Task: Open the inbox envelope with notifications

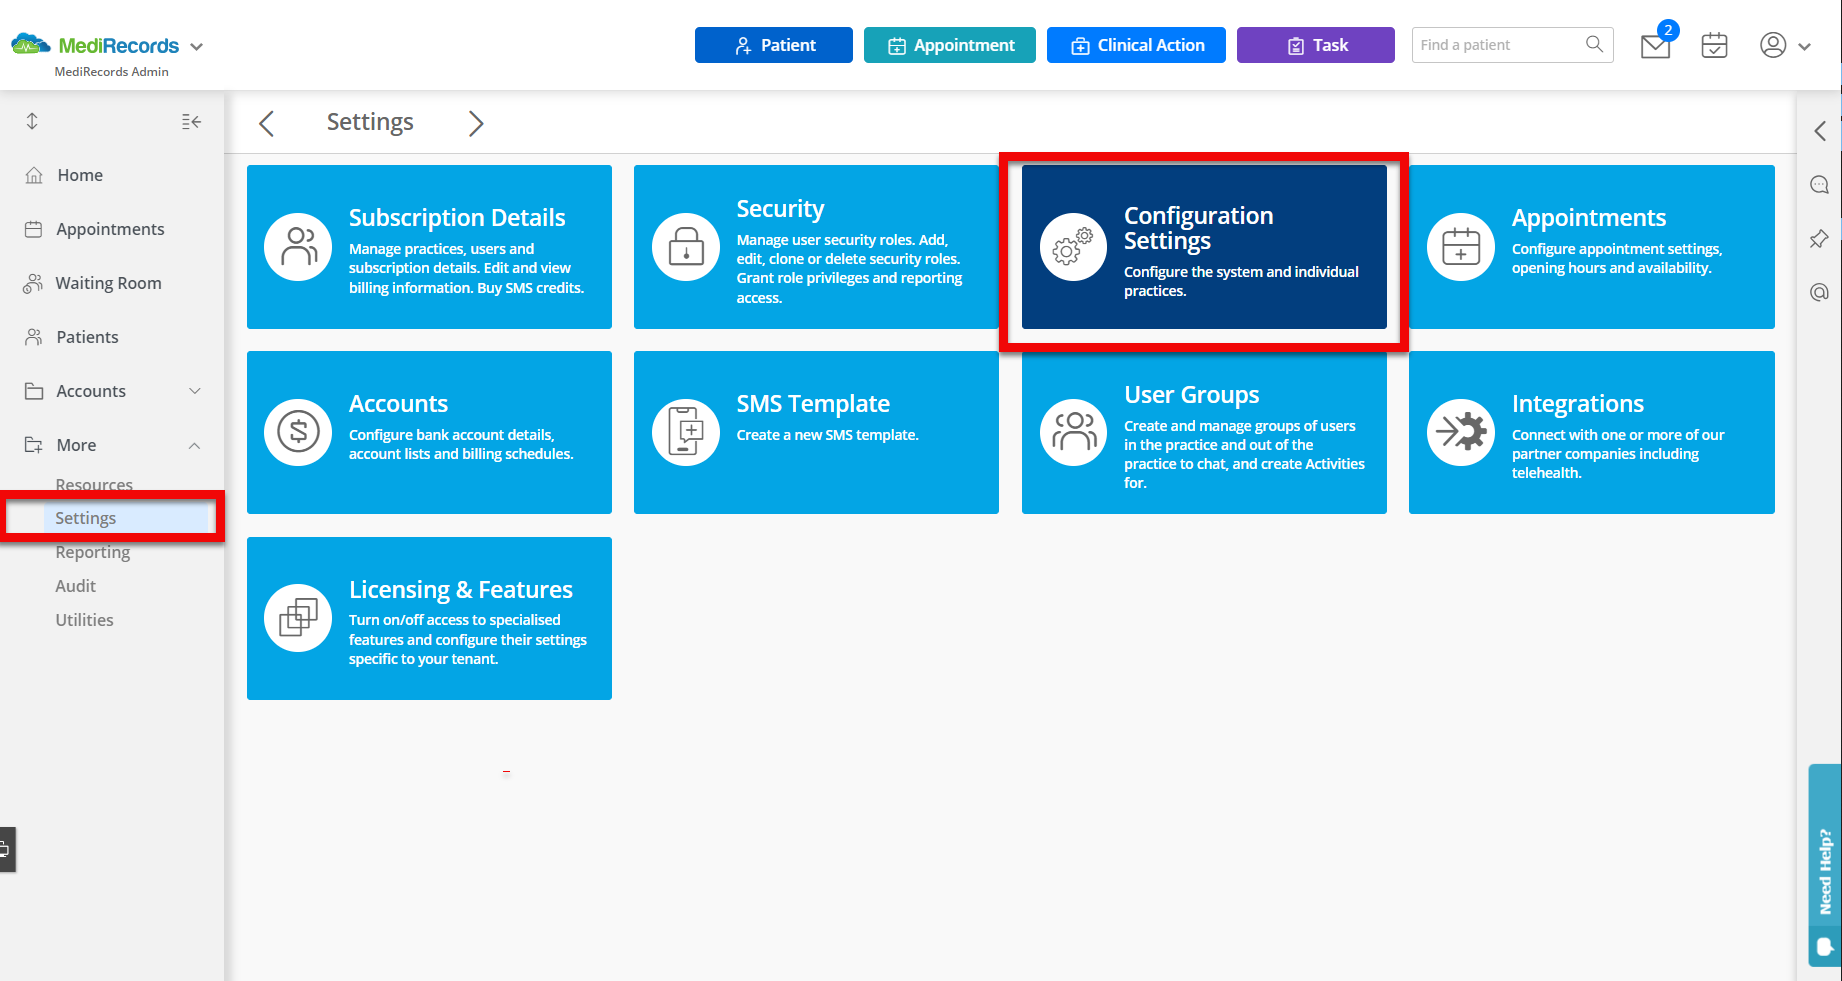Action: pyautogui.click(x=1656, y=46)
